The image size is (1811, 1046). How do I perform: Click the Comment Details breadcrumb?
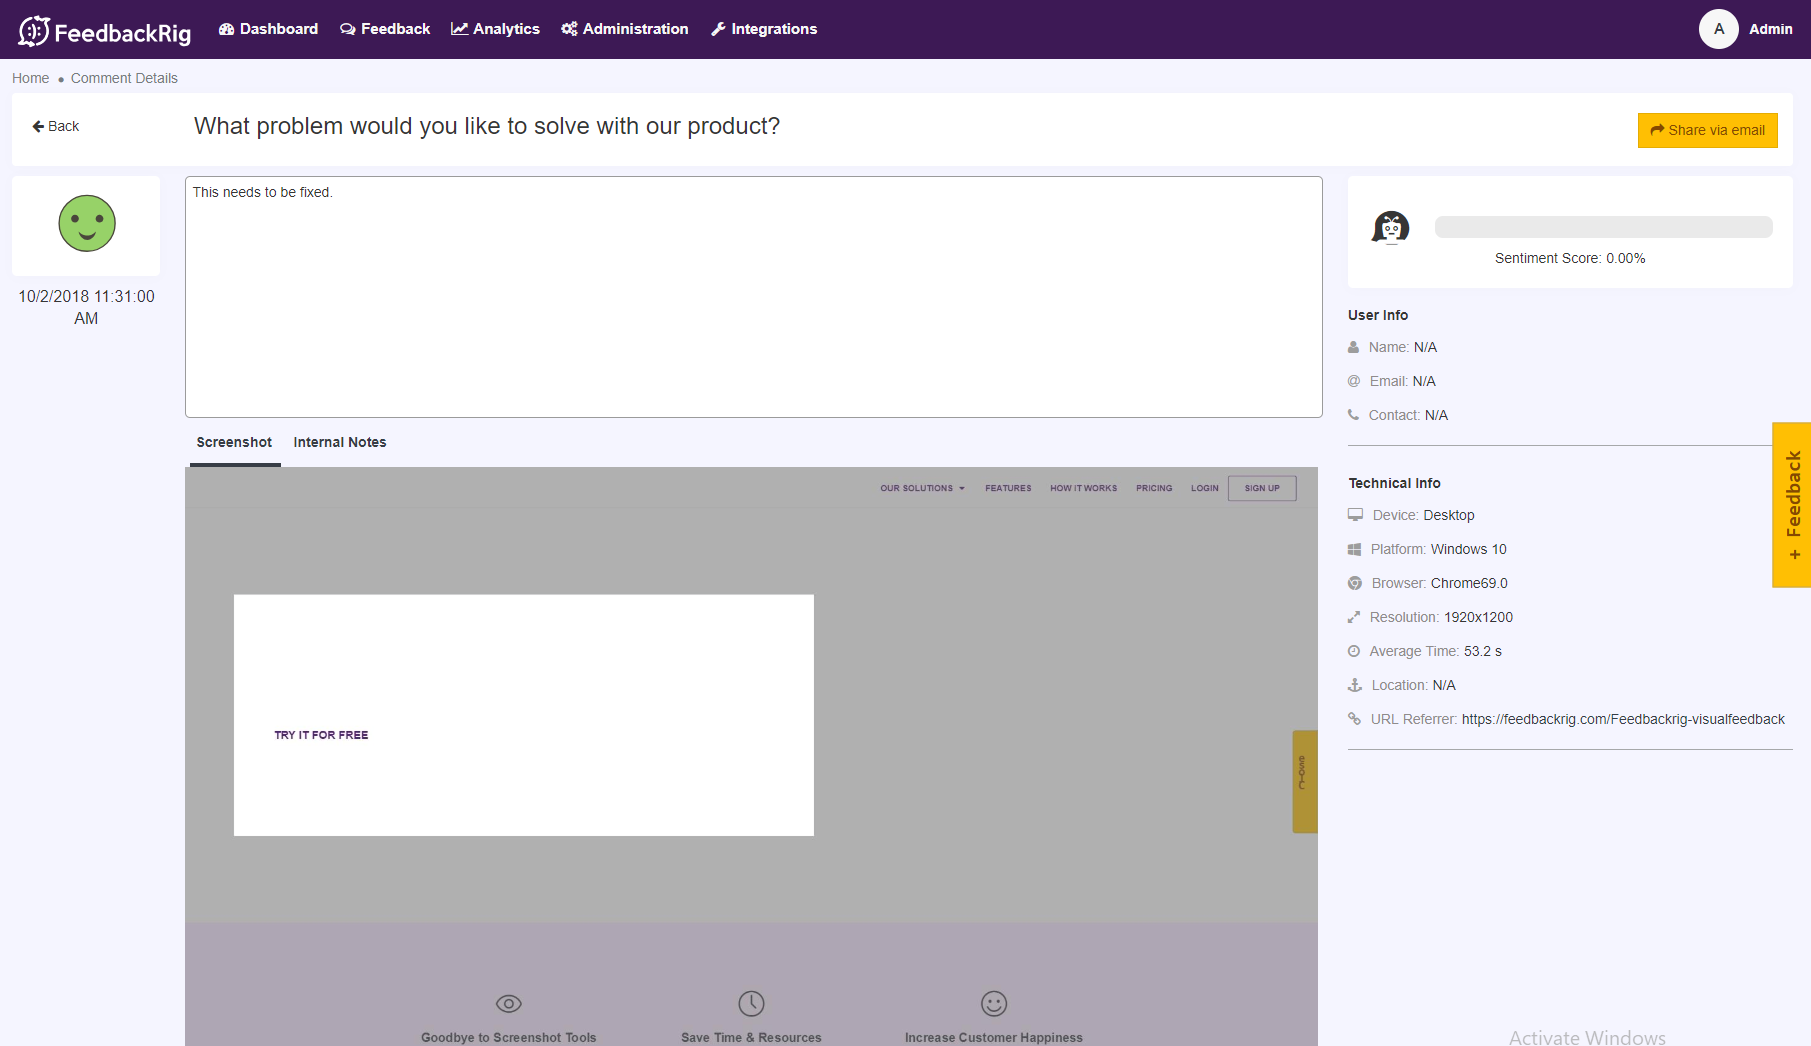pos(124,78)
